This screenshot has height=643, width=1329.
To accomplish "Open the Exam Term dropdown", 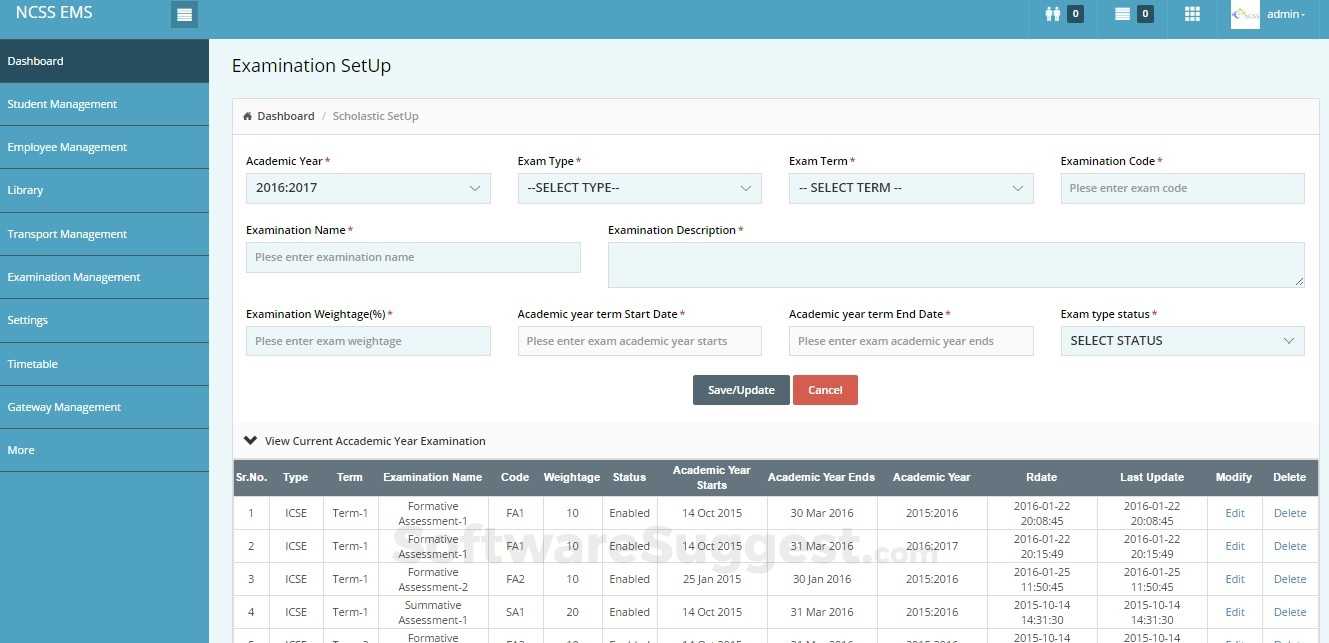I will pos(911,188).
